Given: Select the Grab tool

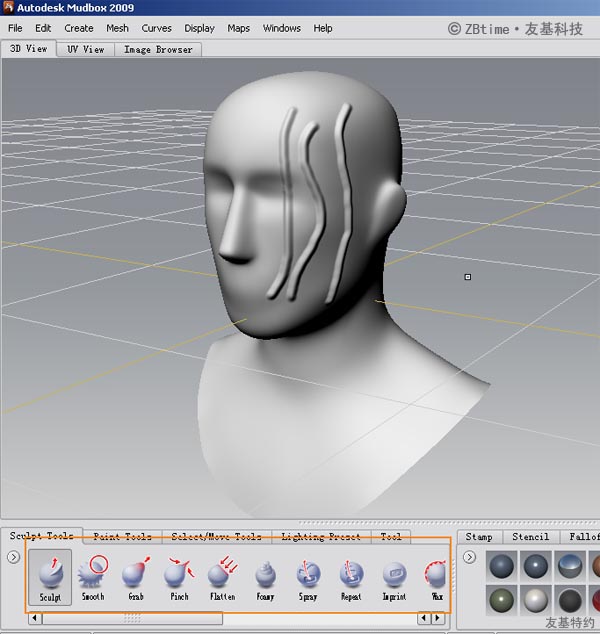Looking at the screenshot, I should coord(136,577).
